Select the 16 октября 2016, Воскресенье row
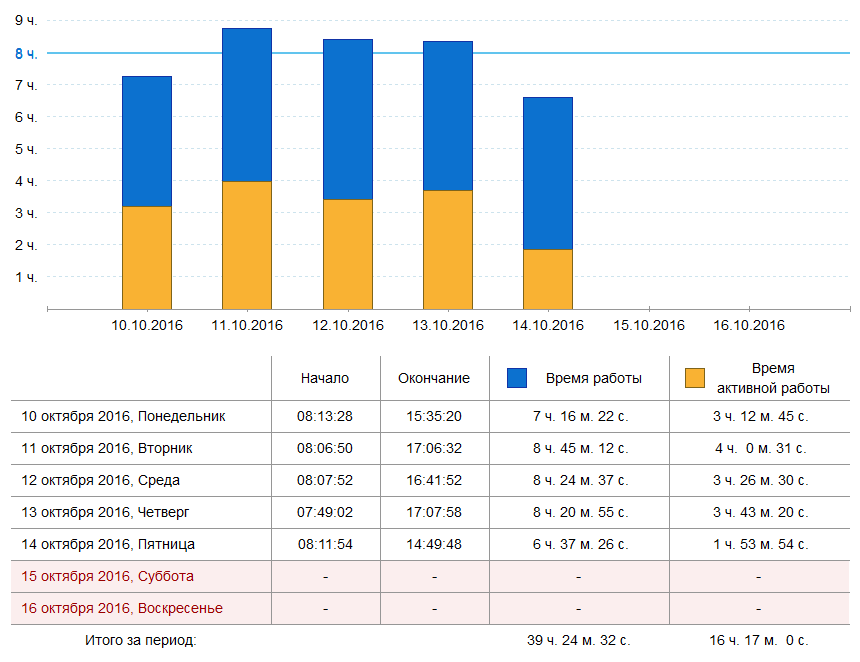860x662 pixels. click(122, 608)
